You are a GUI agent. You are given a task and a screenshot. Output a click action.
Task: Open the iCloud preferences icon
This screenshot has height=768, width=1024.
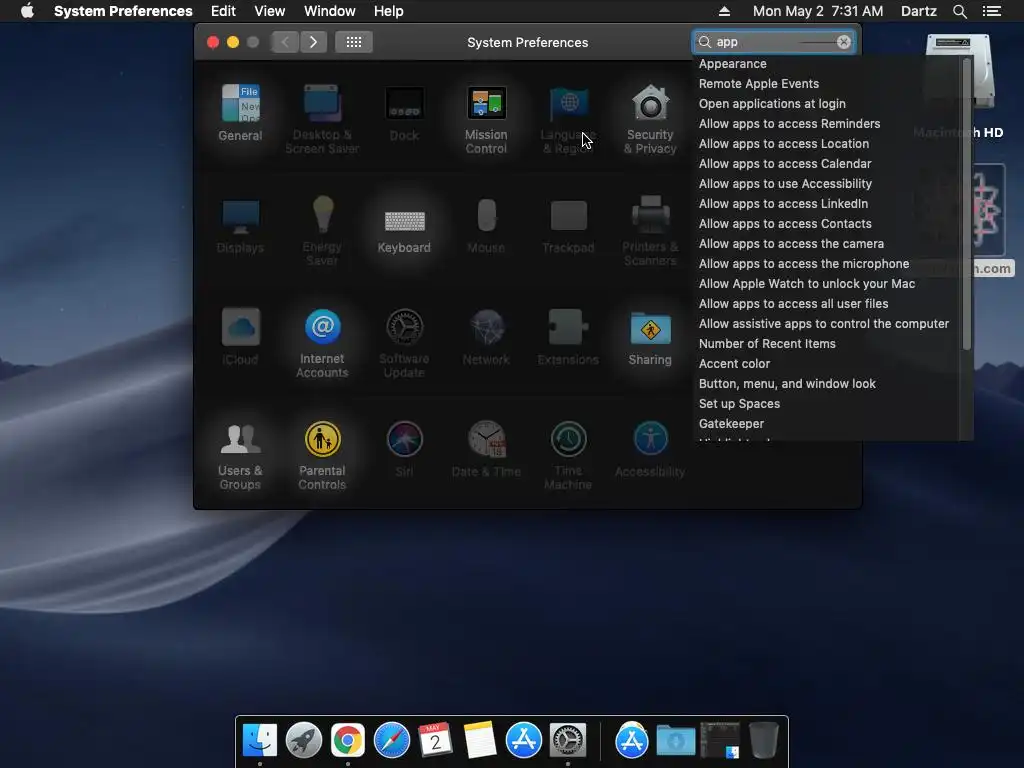click(x=240, y=338)
